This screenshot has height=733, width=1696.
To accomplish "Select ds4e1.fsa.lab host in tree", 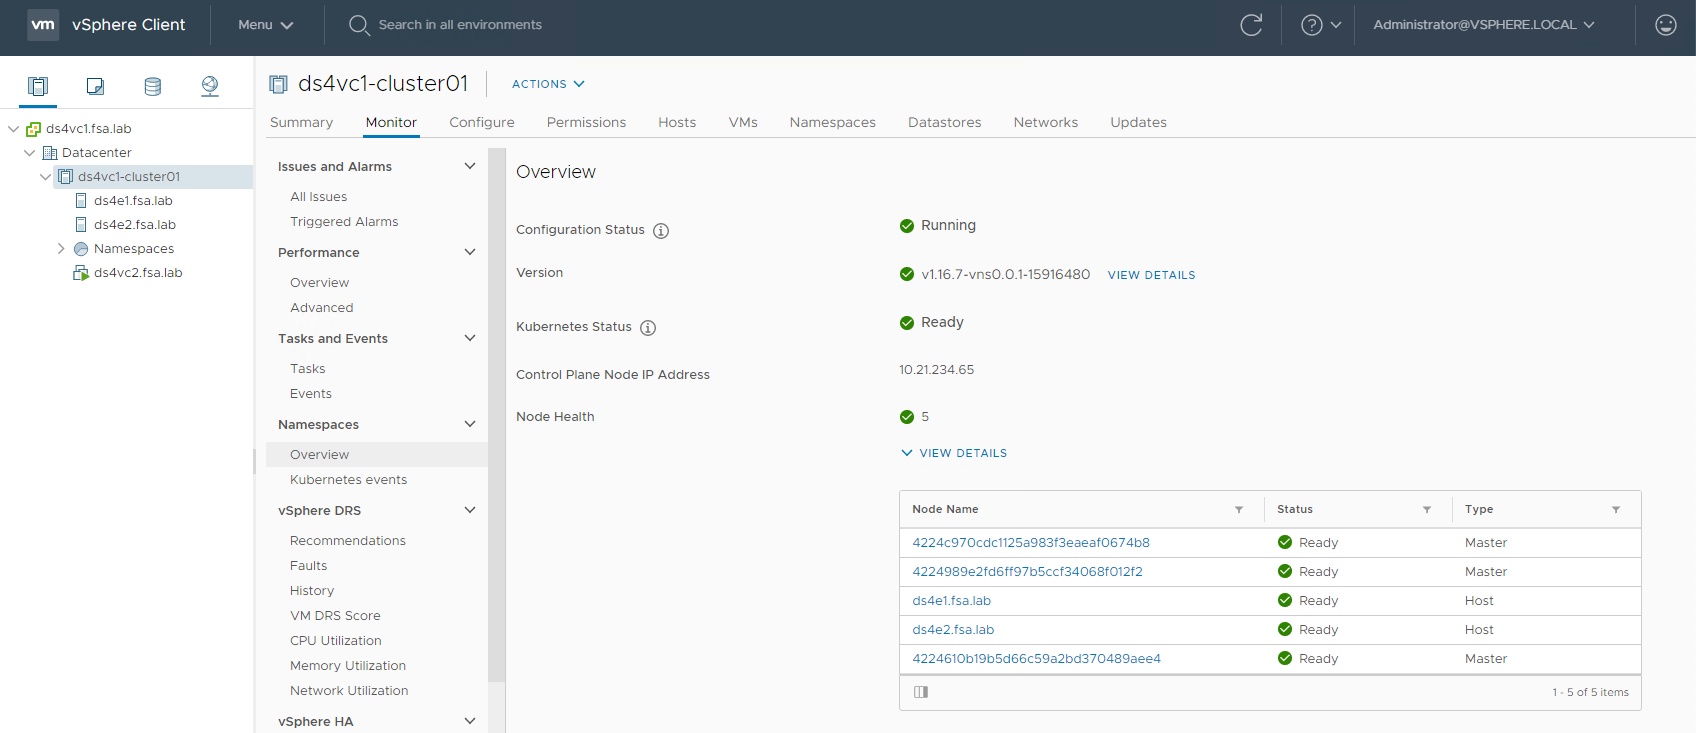I will click(133, 201).
